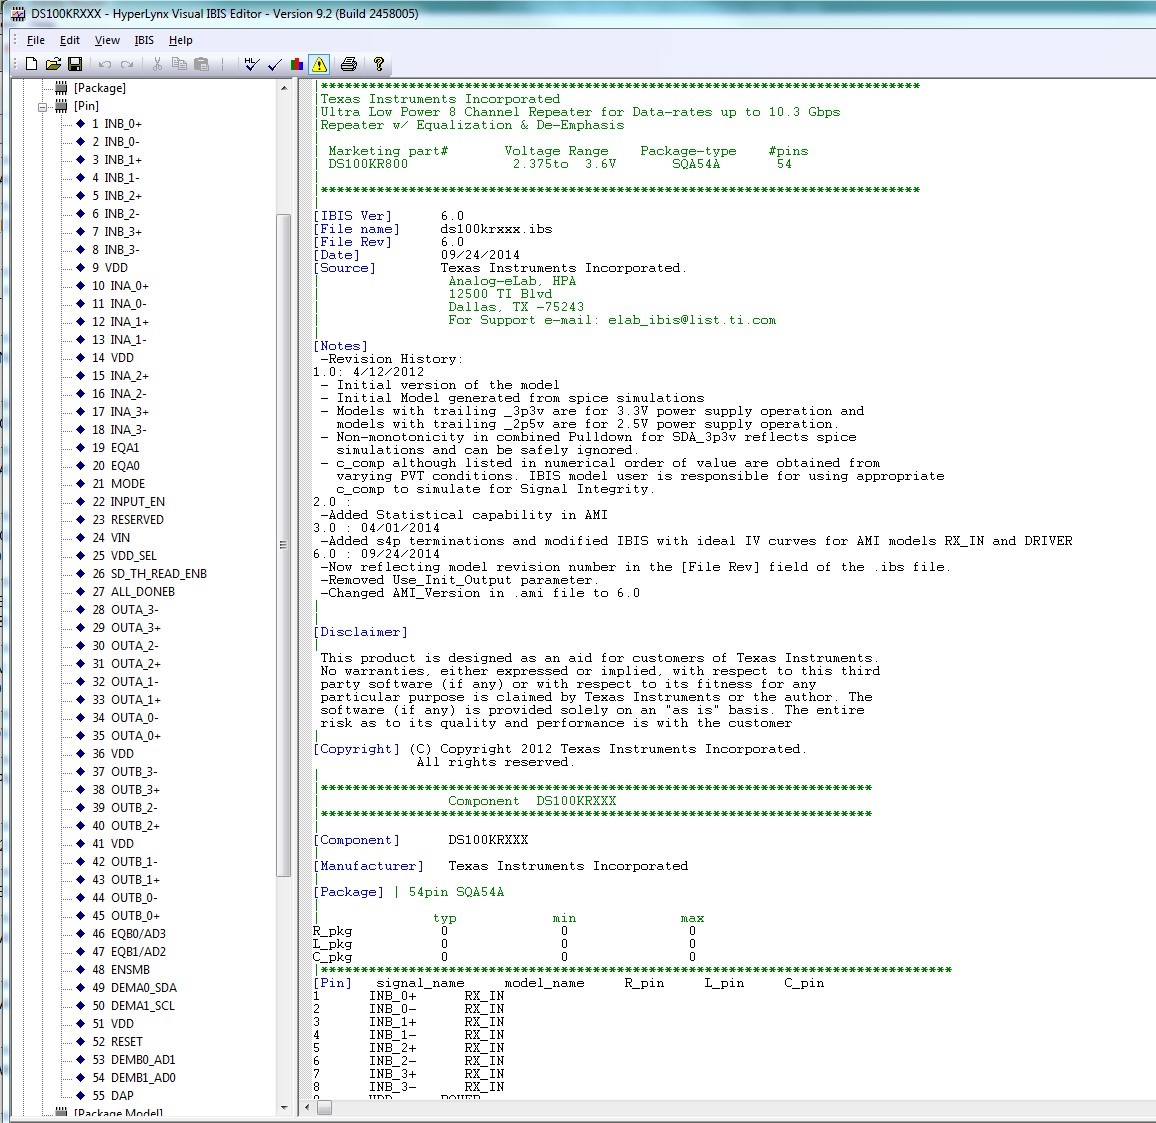This screenshot has width=1156, height=1123.
Task: Click the Redo arrow icon
Action: 127,64
